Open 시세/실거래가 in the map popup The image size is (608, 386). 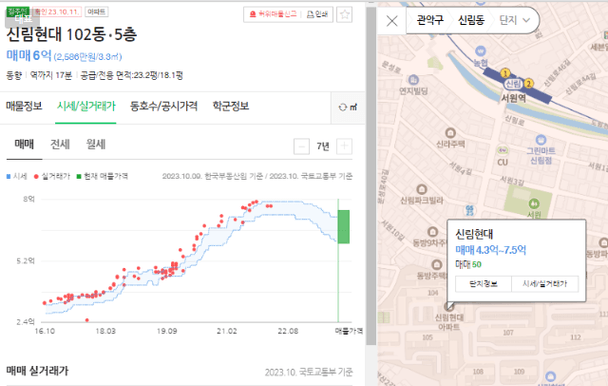545,284
